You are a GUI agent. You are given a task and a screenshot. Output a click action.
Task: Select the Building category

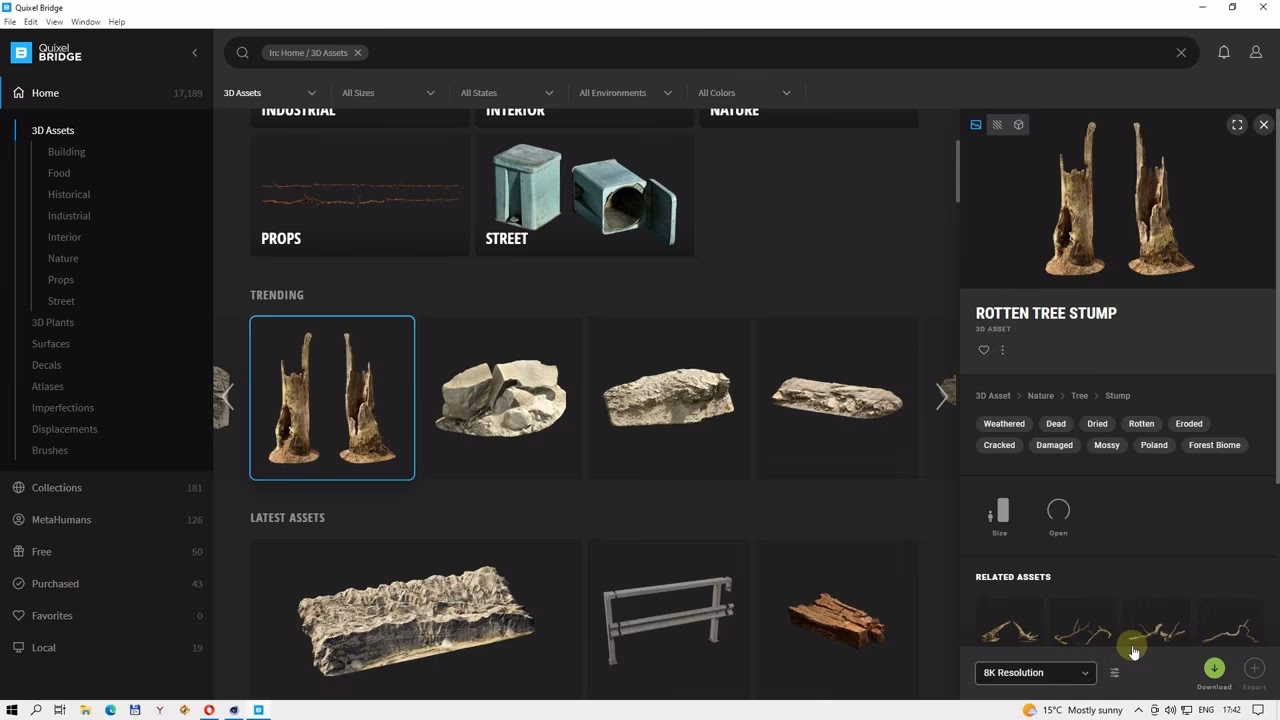click(67, 152)
